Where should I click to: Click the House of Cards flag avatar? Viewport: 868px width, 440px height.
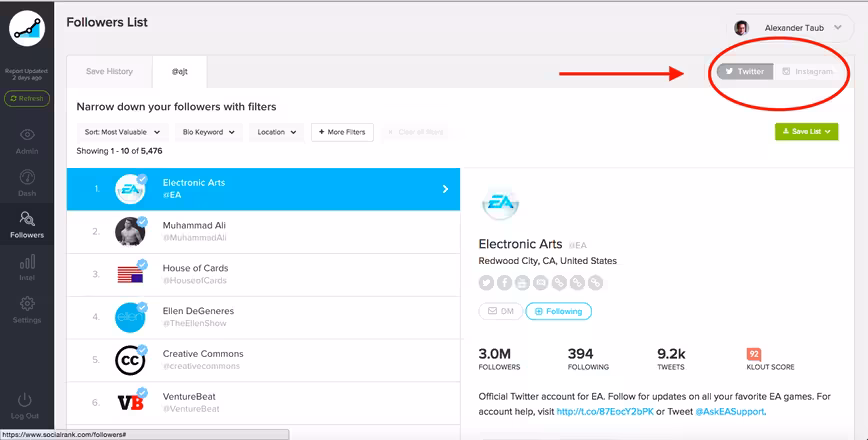[x=130, y=275]
